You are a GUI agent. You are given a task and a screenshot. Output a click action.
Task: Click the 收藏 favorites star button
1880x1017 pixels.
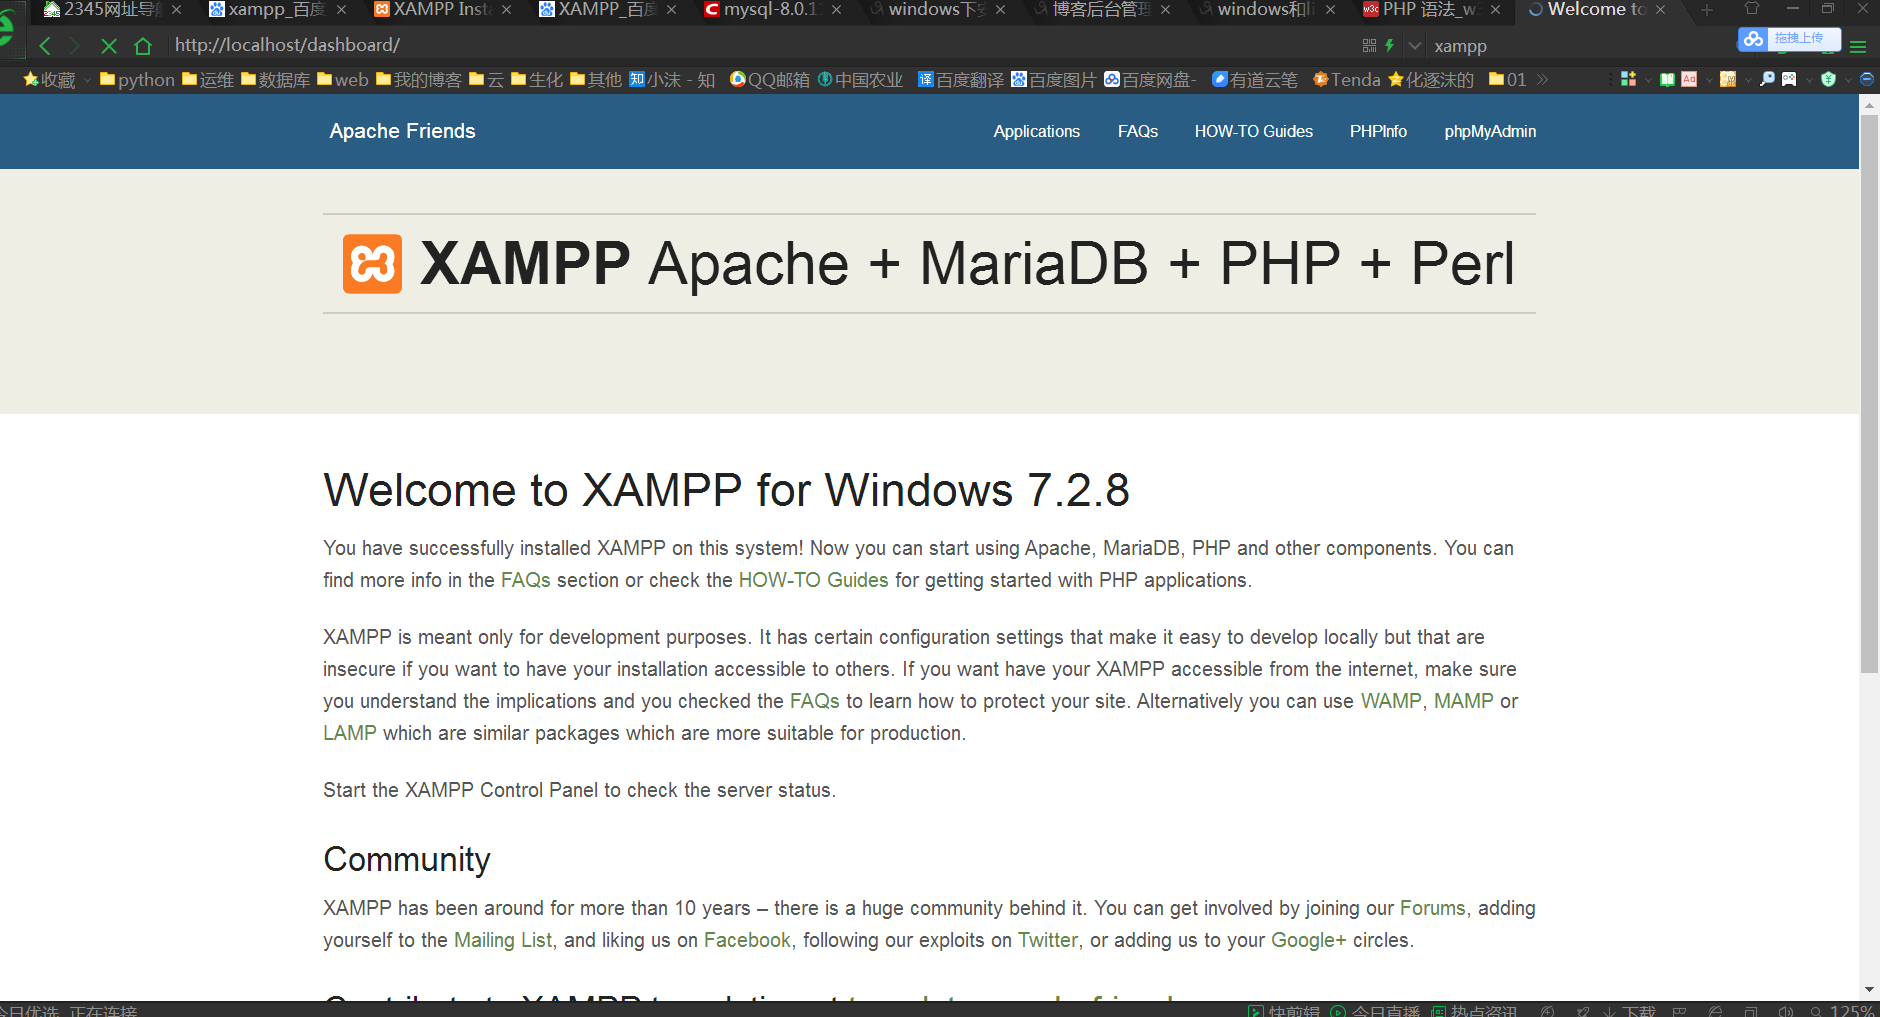point(49,79)
